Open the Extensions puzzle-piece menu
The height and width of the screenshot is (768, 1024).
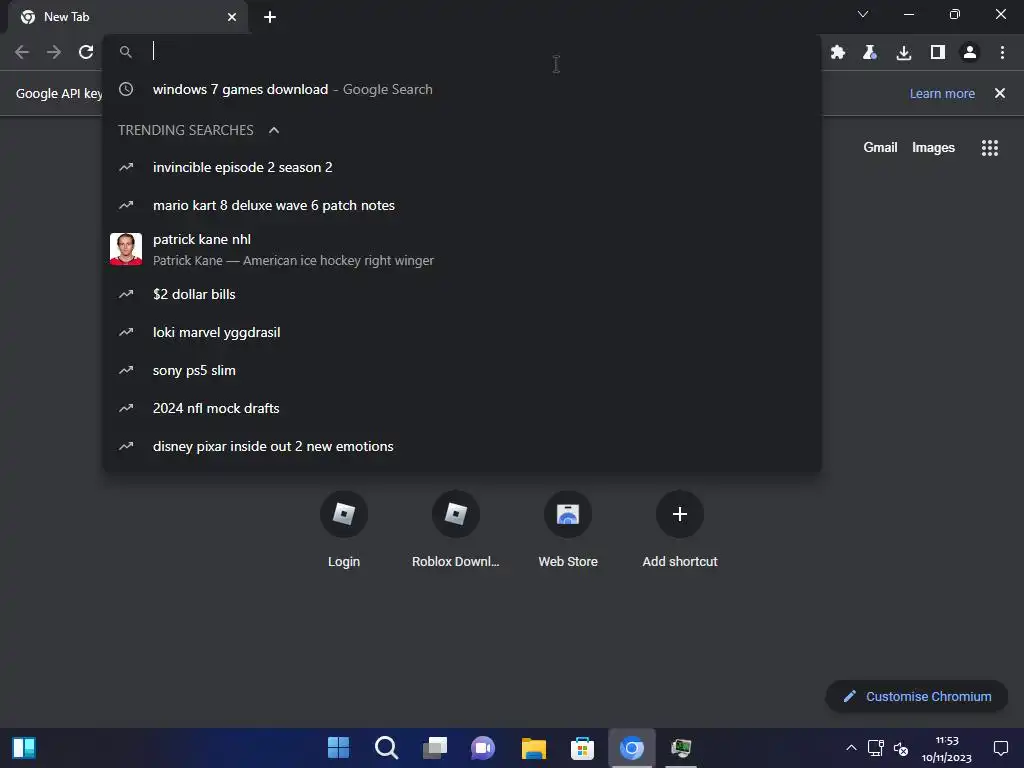(x=837, y=52)
